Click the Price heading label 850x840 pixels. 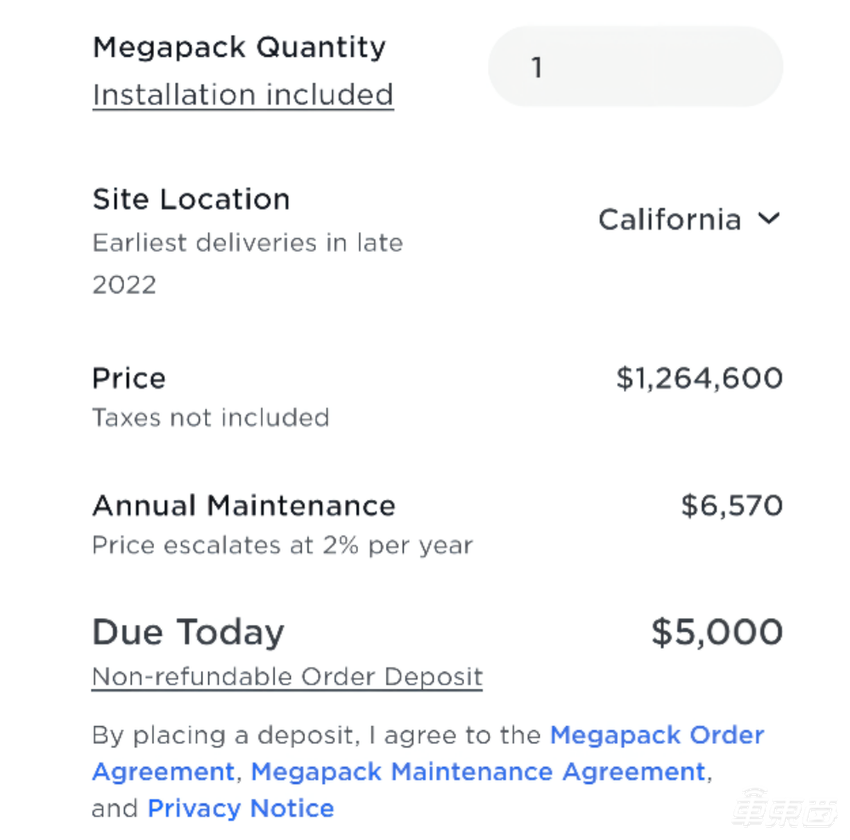(x=129, y=378)
